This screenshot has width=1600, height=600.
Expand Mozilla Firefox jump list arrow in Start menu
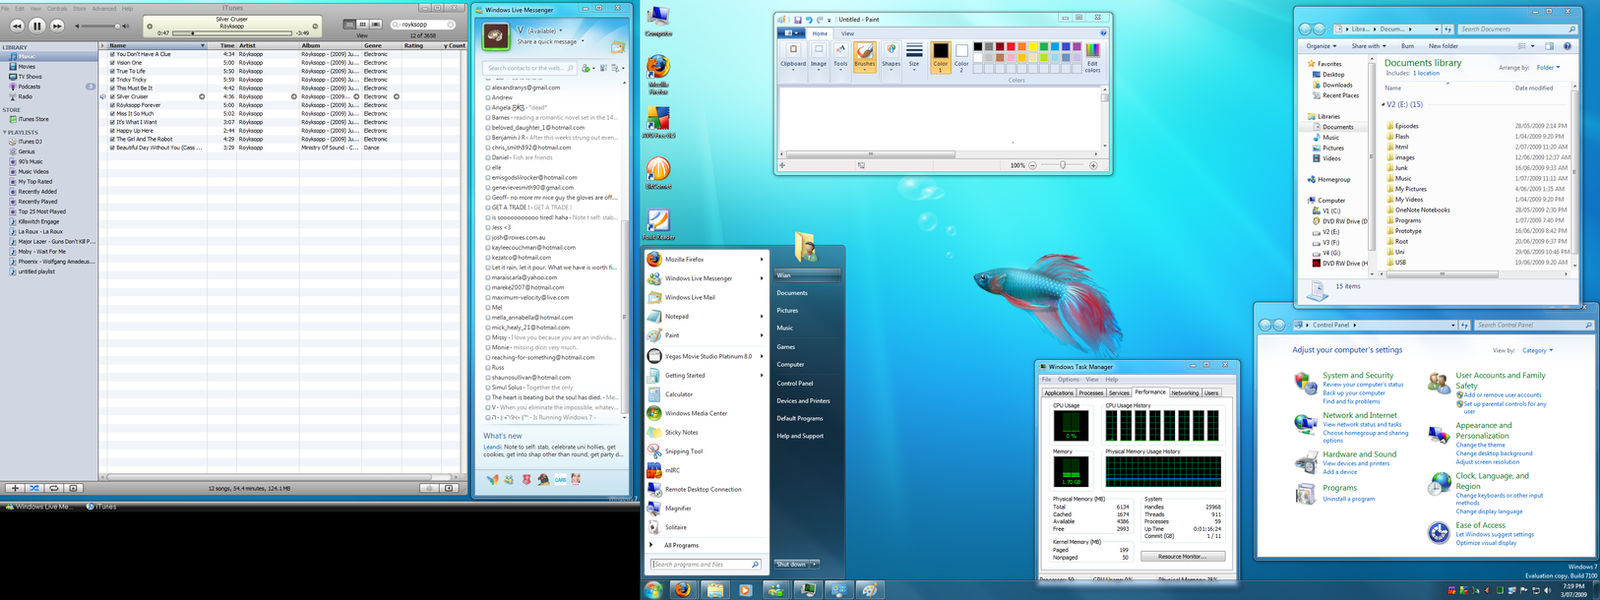pyautogui.click(x=761, y=259)
